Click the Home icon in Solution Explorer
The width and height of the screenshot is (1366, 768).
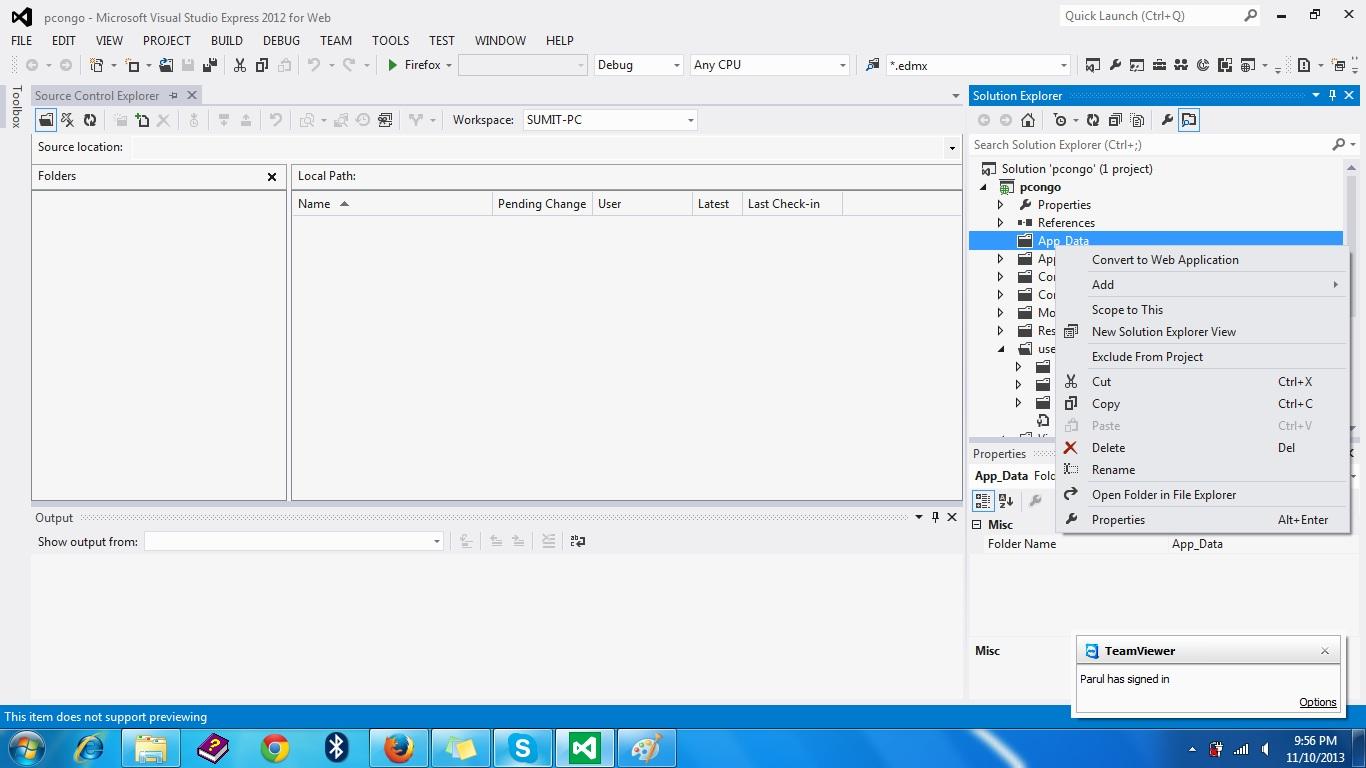pos(1027,120)
